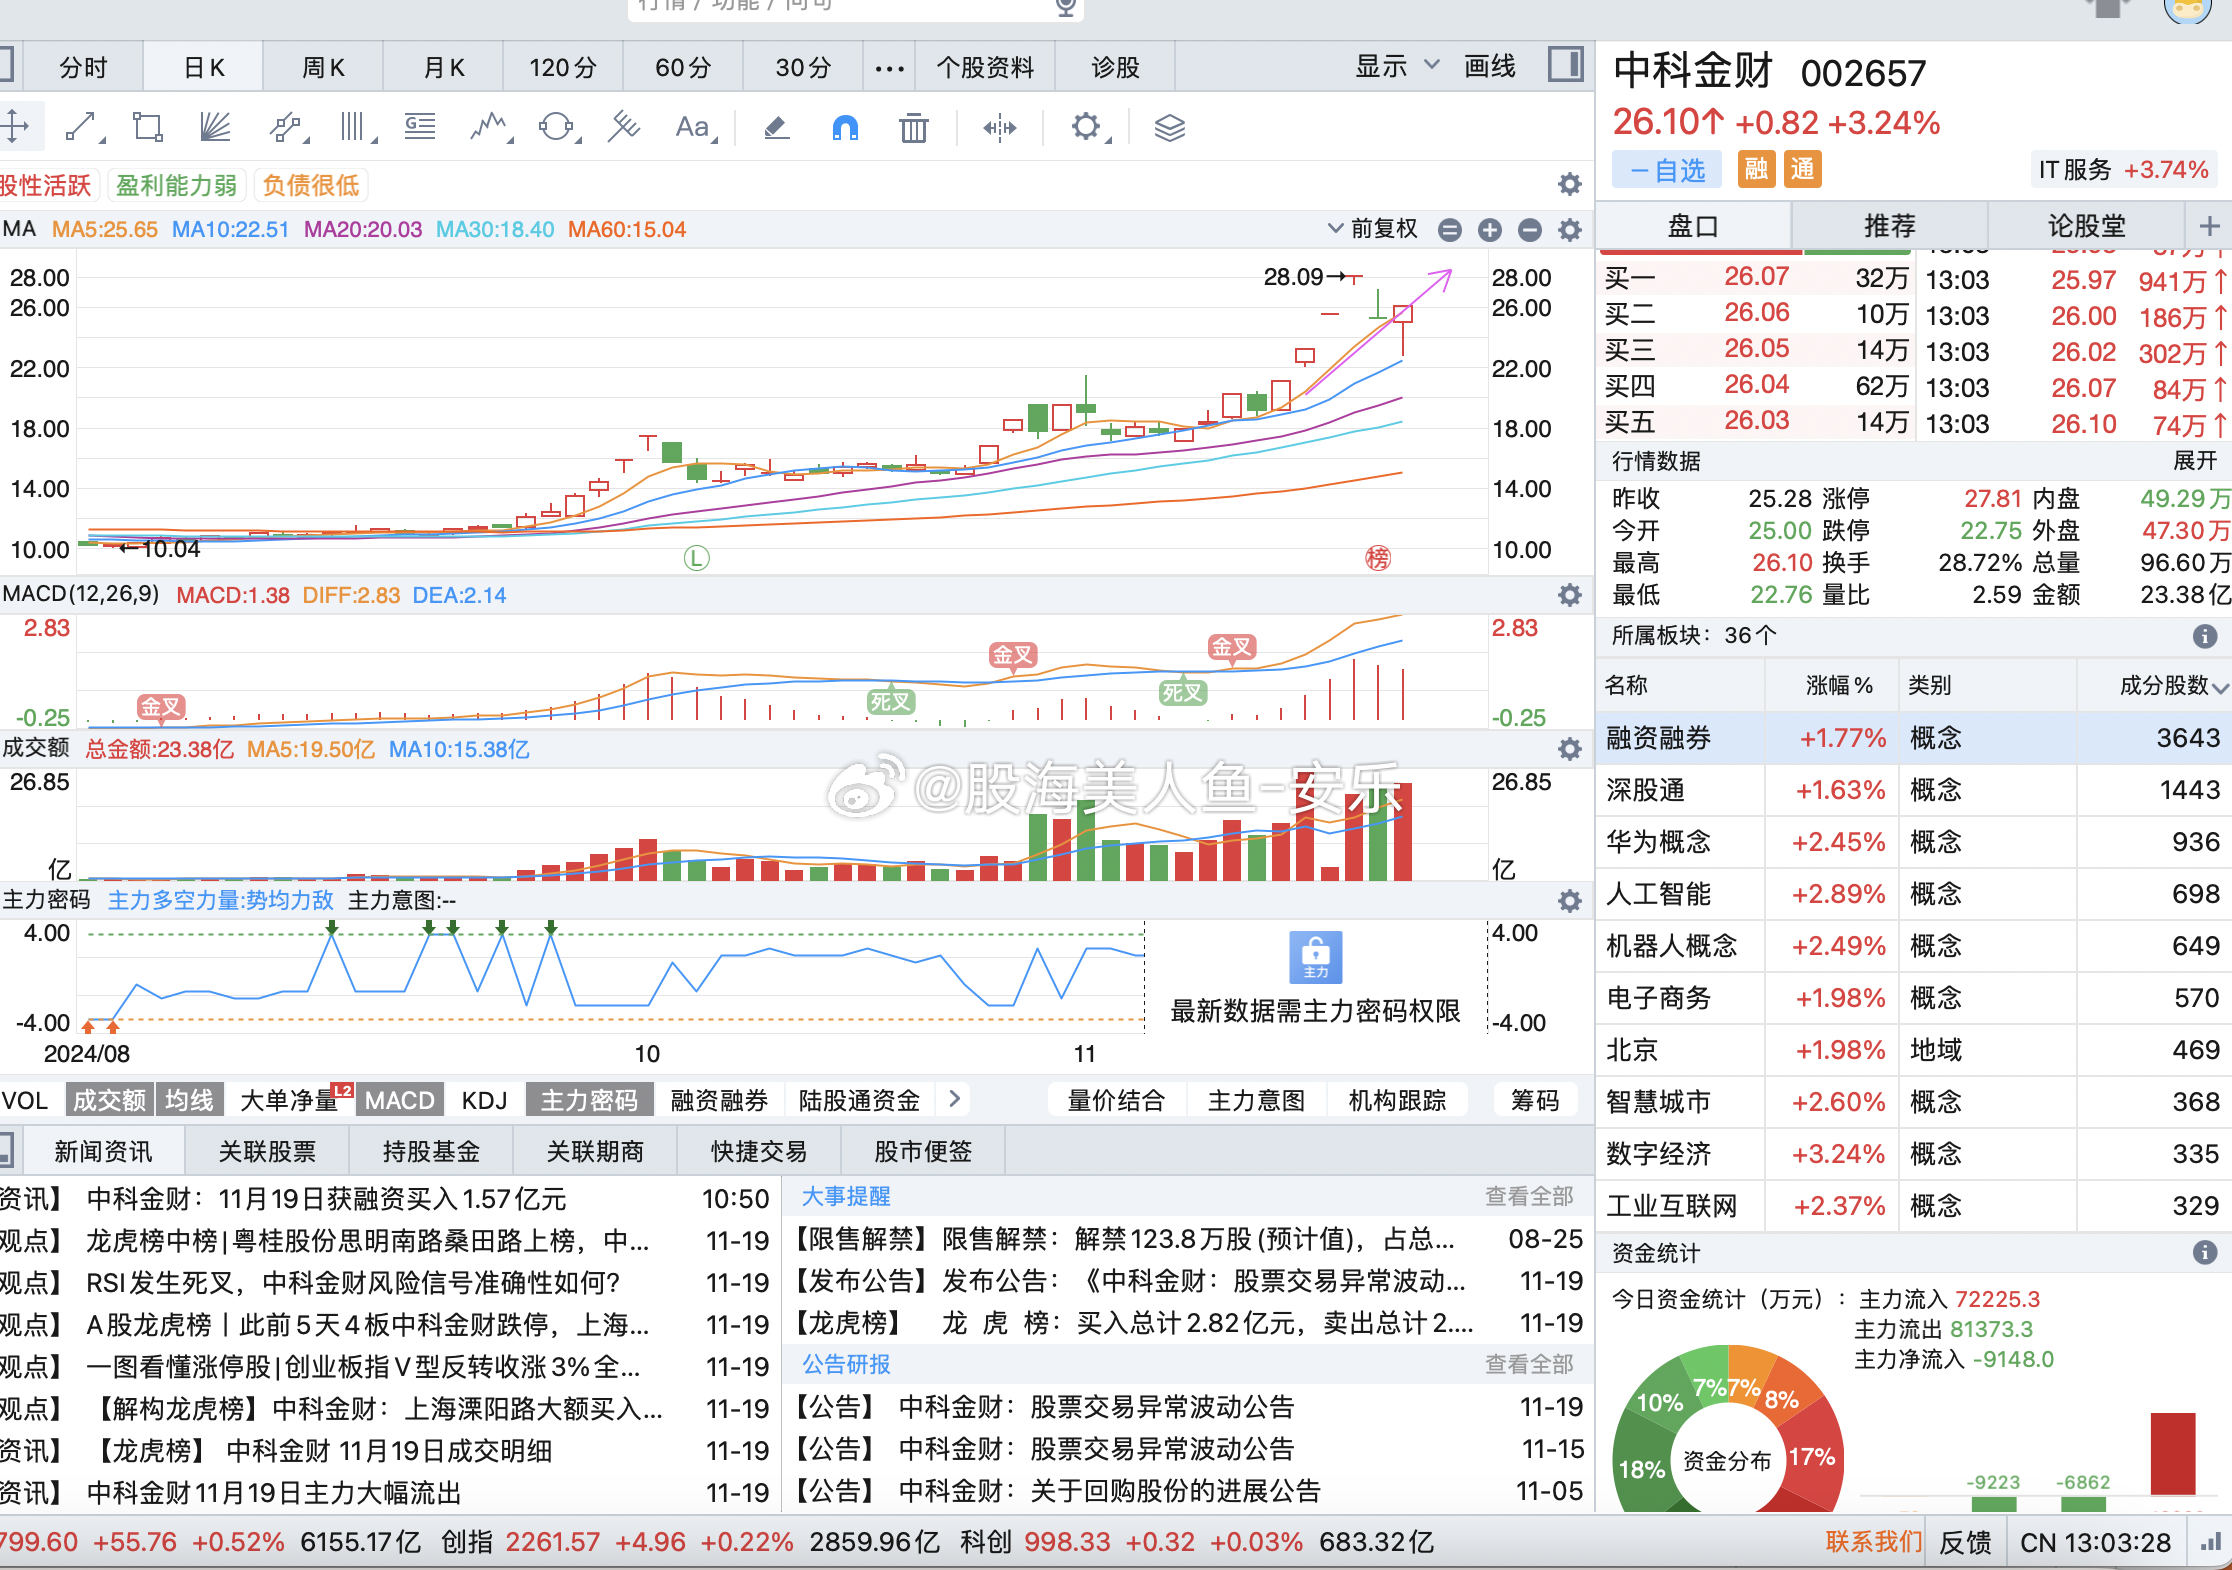Click the 所属板块 info icon
Screen dimensions: 2232x1570
tap(2204, 636)
